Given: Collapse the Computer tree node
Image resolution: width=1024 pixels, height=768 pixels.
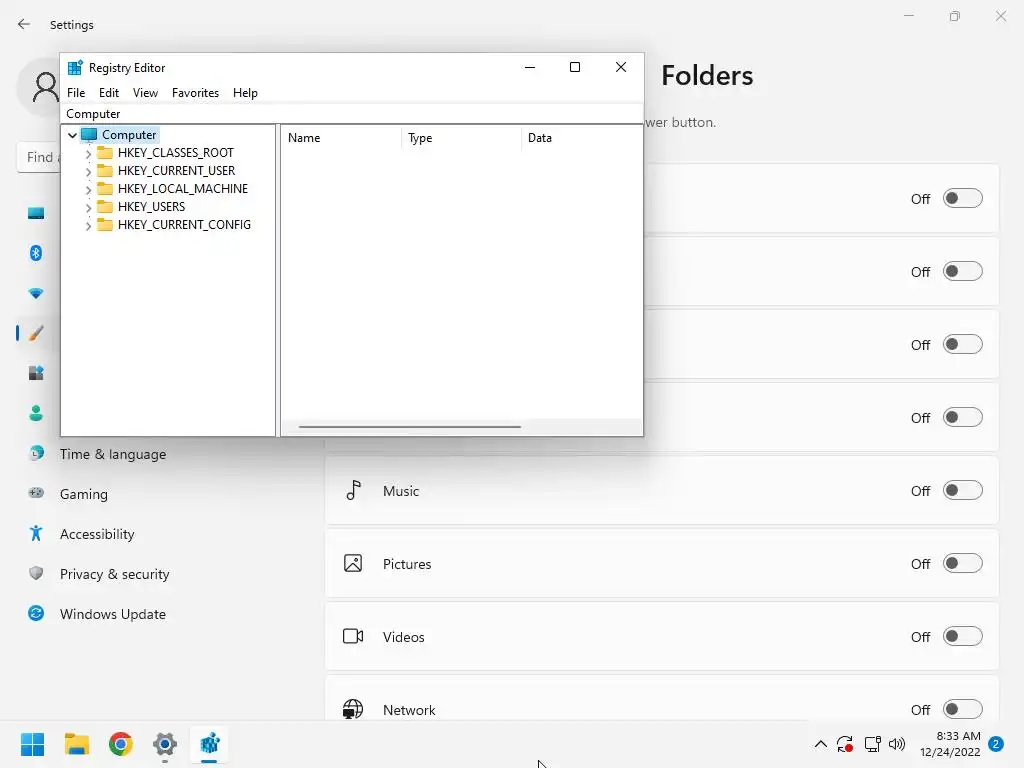Looking at the screenshot, I should [x=72, y=135].
